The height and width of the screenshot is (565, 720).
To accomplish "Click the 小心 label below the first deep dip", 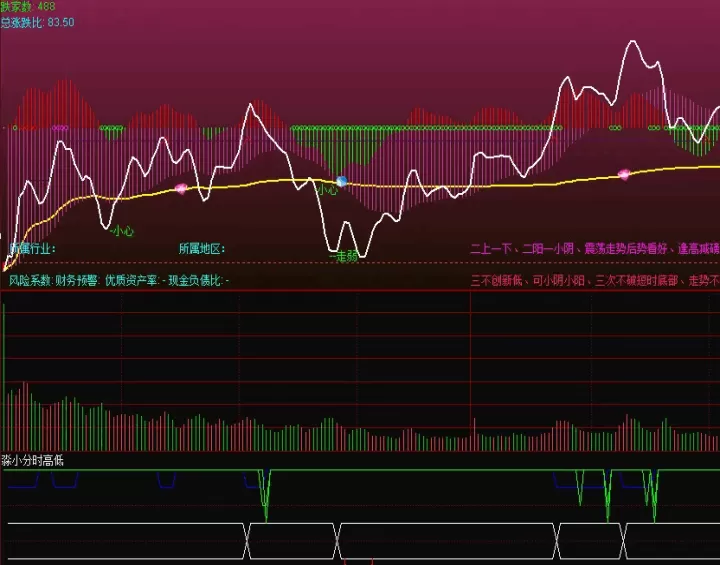I will pyautogui.click(x=122, y=231).
